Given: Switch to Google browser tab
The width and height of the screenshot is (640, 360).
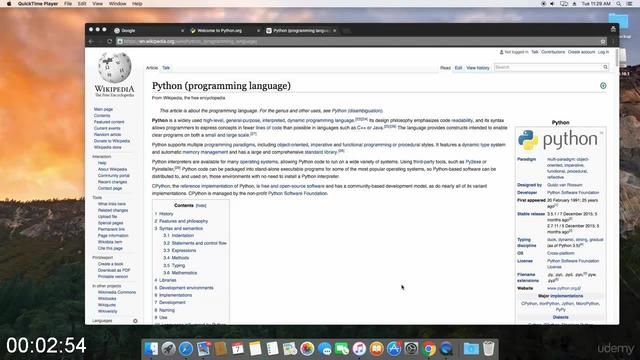Looking at the screenshot, I should point(148,31).
